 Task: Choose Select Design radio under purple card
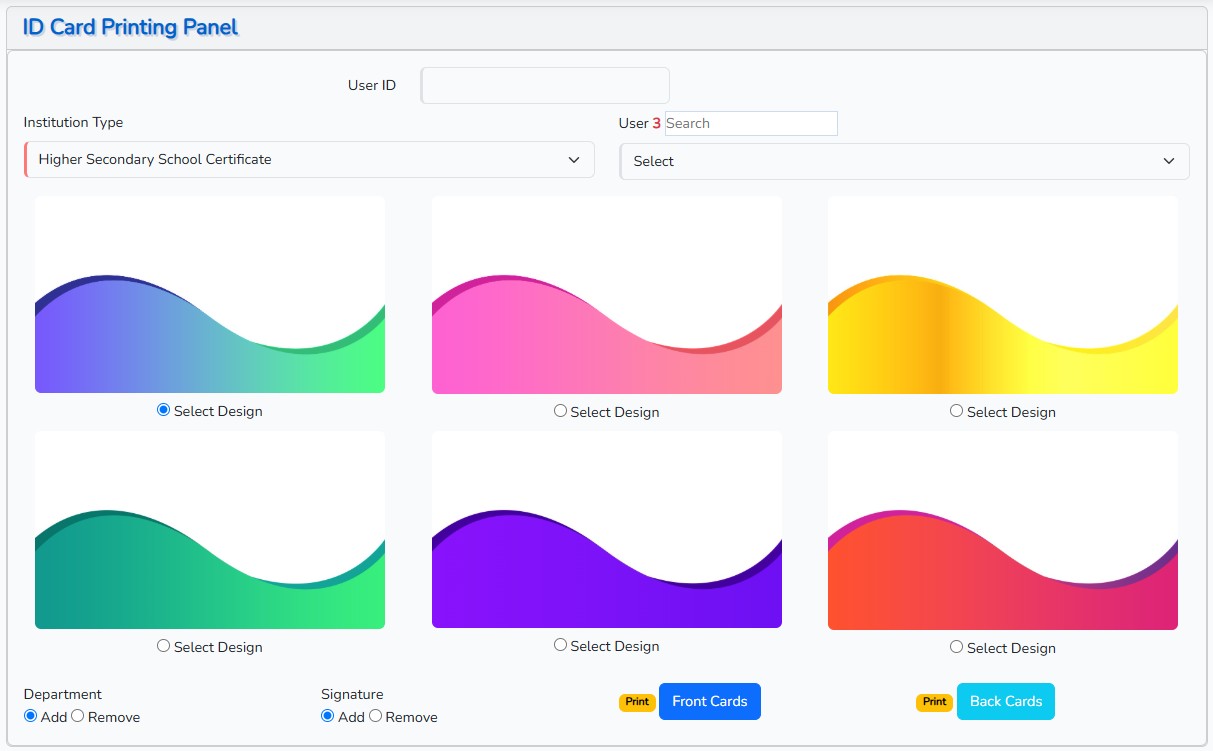(x=560, y=645)
